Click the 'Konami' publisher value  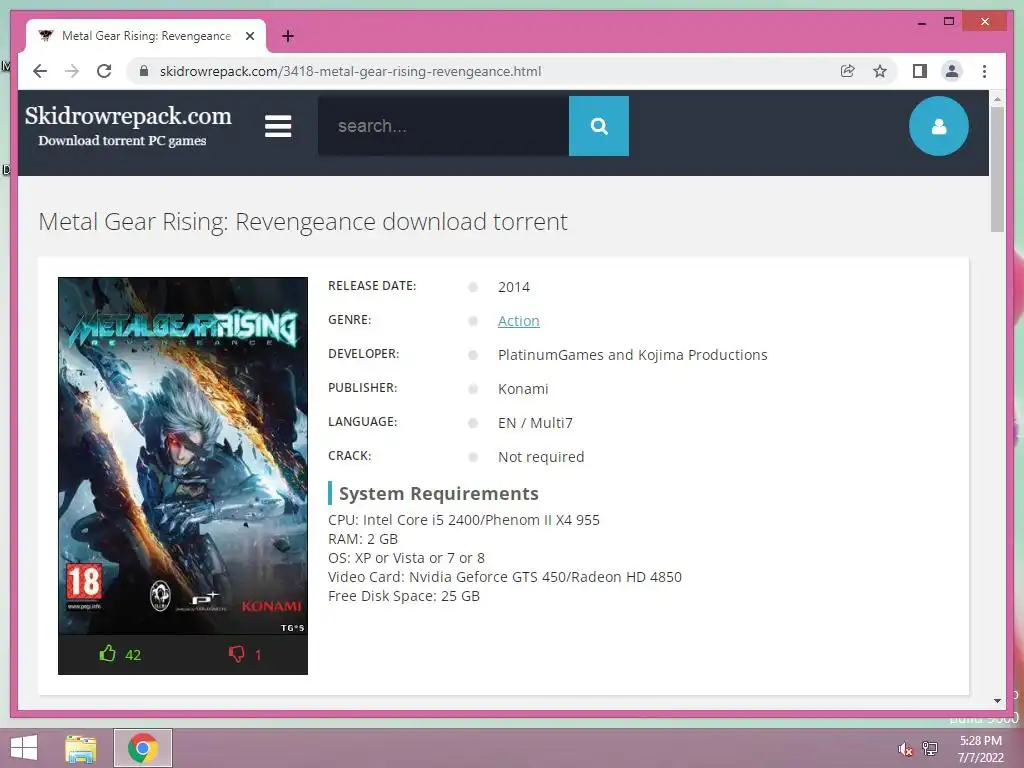523,389
